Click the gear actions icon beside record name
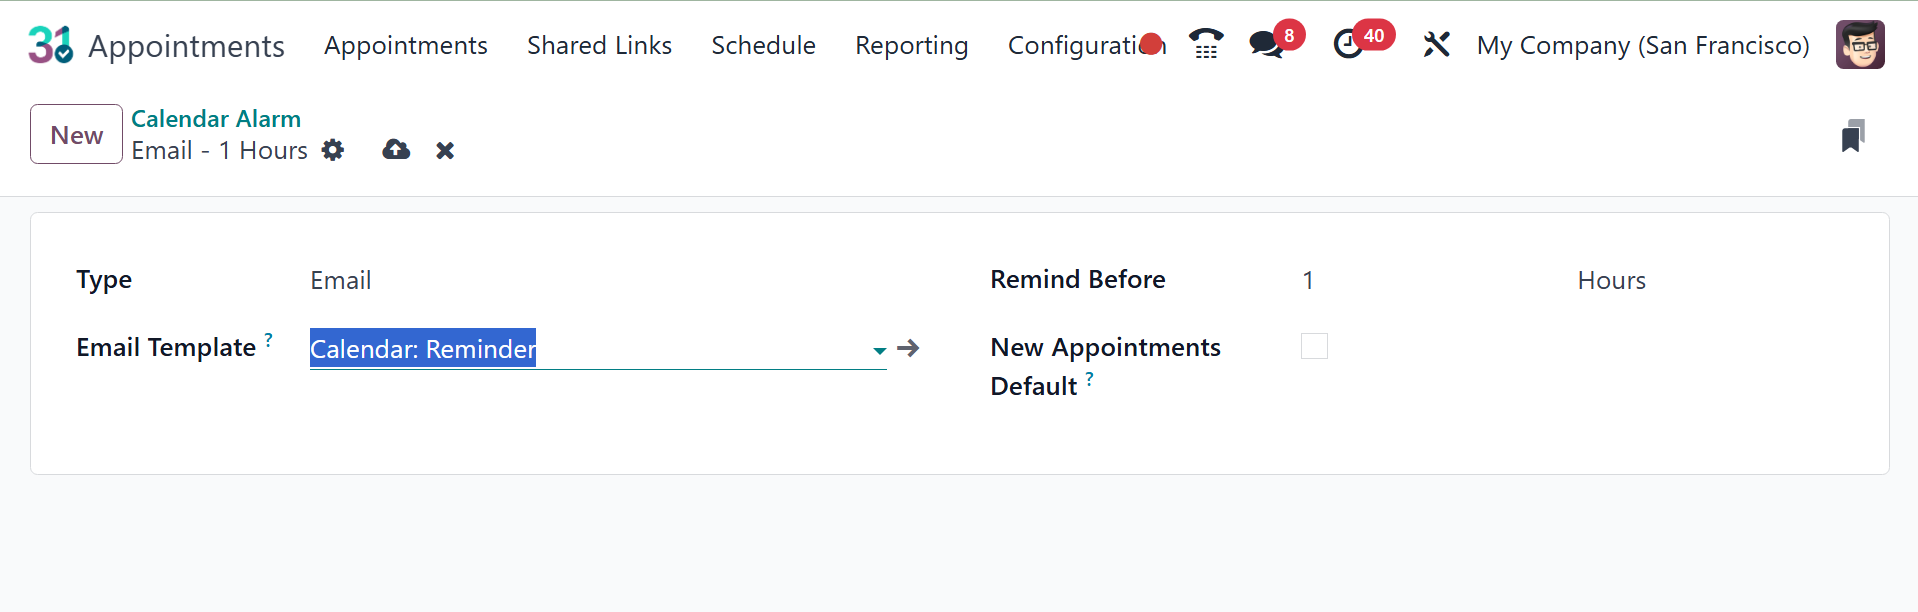Image resolution: width=1918 pixels, height=612 pixels. [333, 150]
